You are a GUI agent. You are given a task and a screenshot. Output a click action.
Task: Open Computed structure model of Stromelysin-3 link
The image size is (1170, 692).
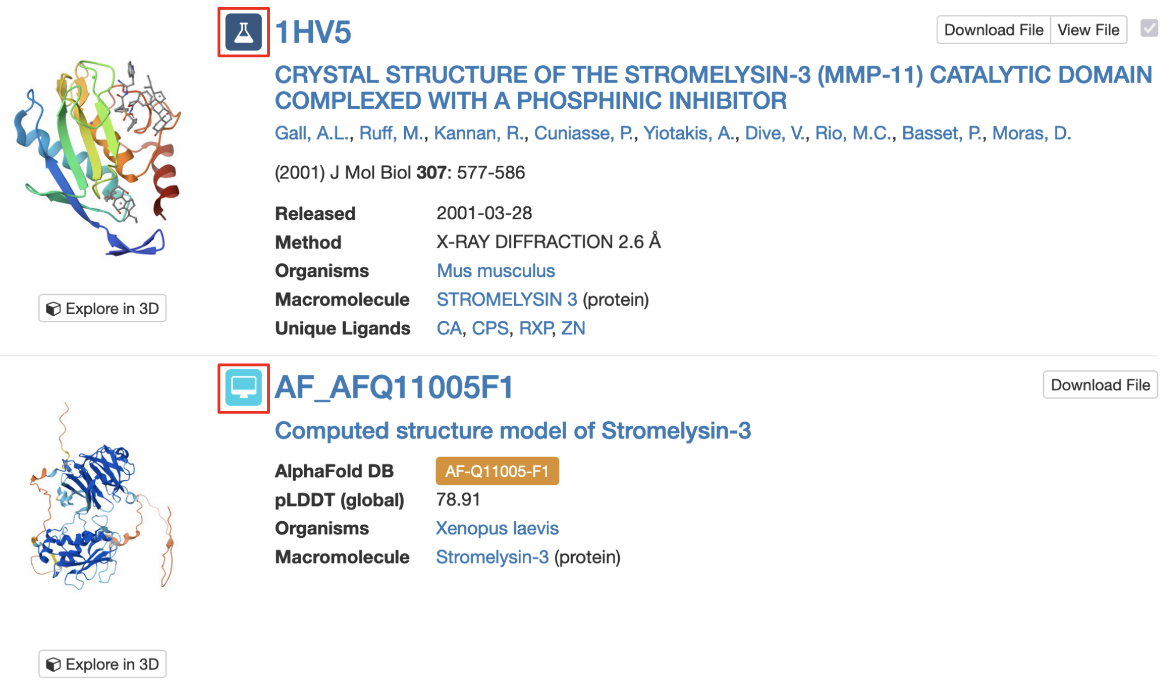tap(513, 431)
